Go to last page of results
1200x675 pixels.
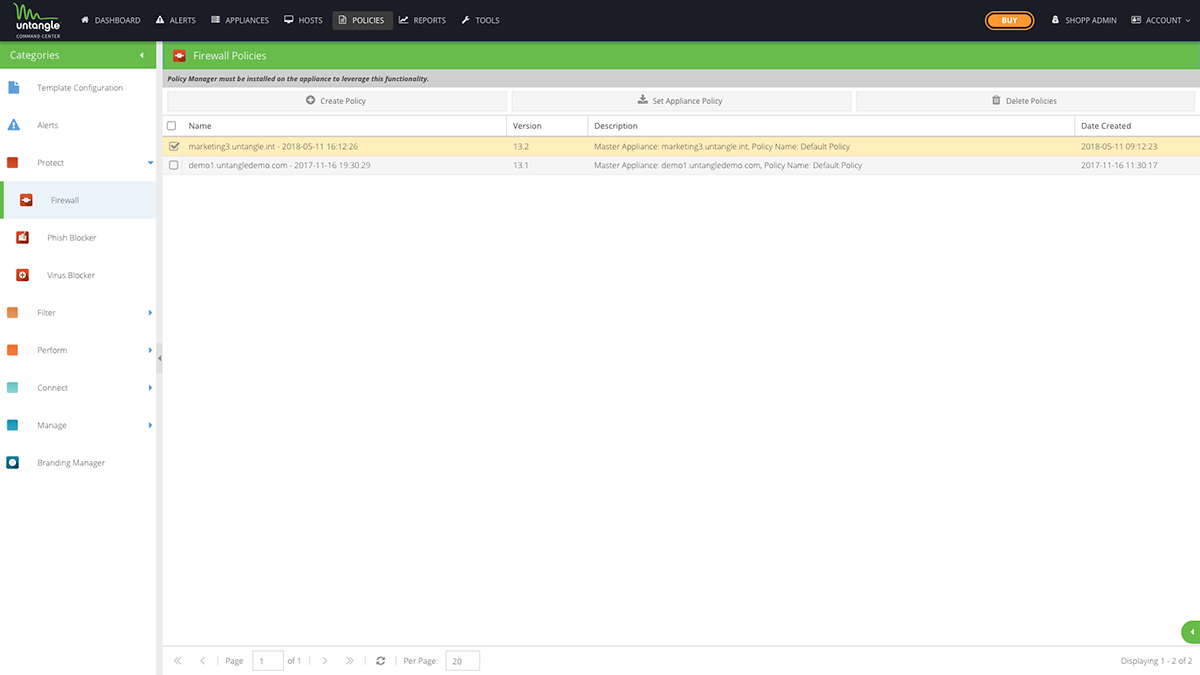pyautogui.click(x=349, y=661)
